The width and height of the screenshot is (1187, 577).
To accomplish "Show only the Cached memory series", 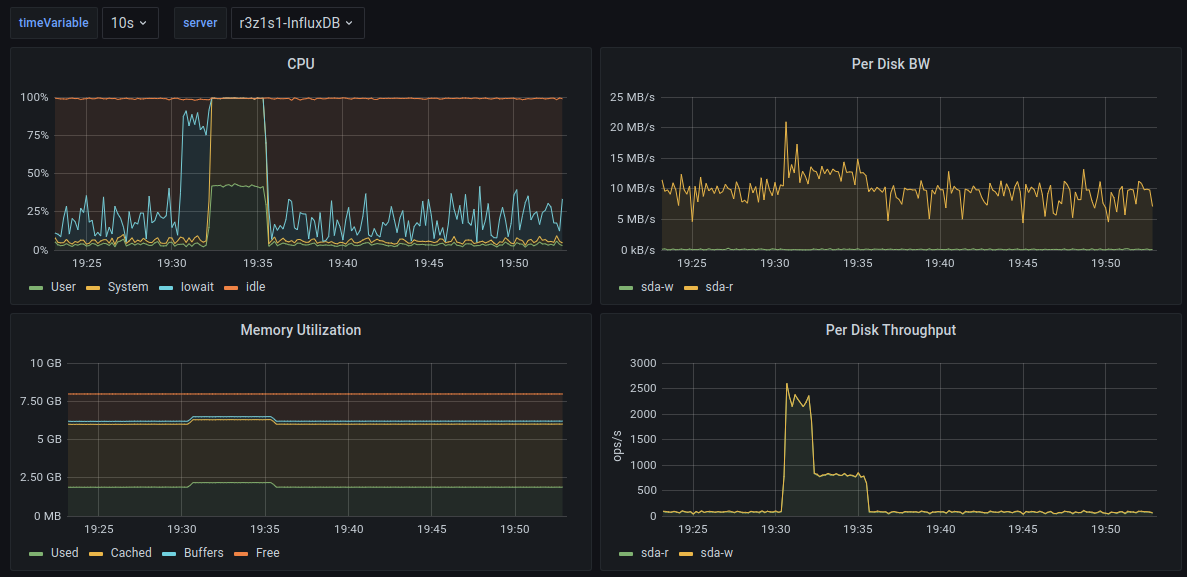I will click(131, 553).
